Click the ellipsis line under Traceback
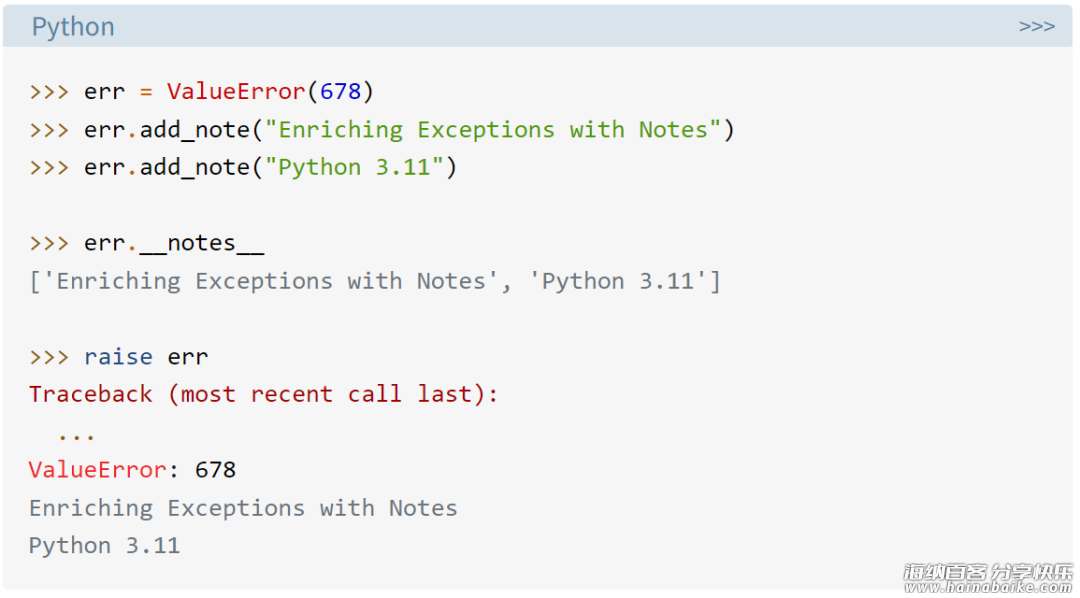 76,435
